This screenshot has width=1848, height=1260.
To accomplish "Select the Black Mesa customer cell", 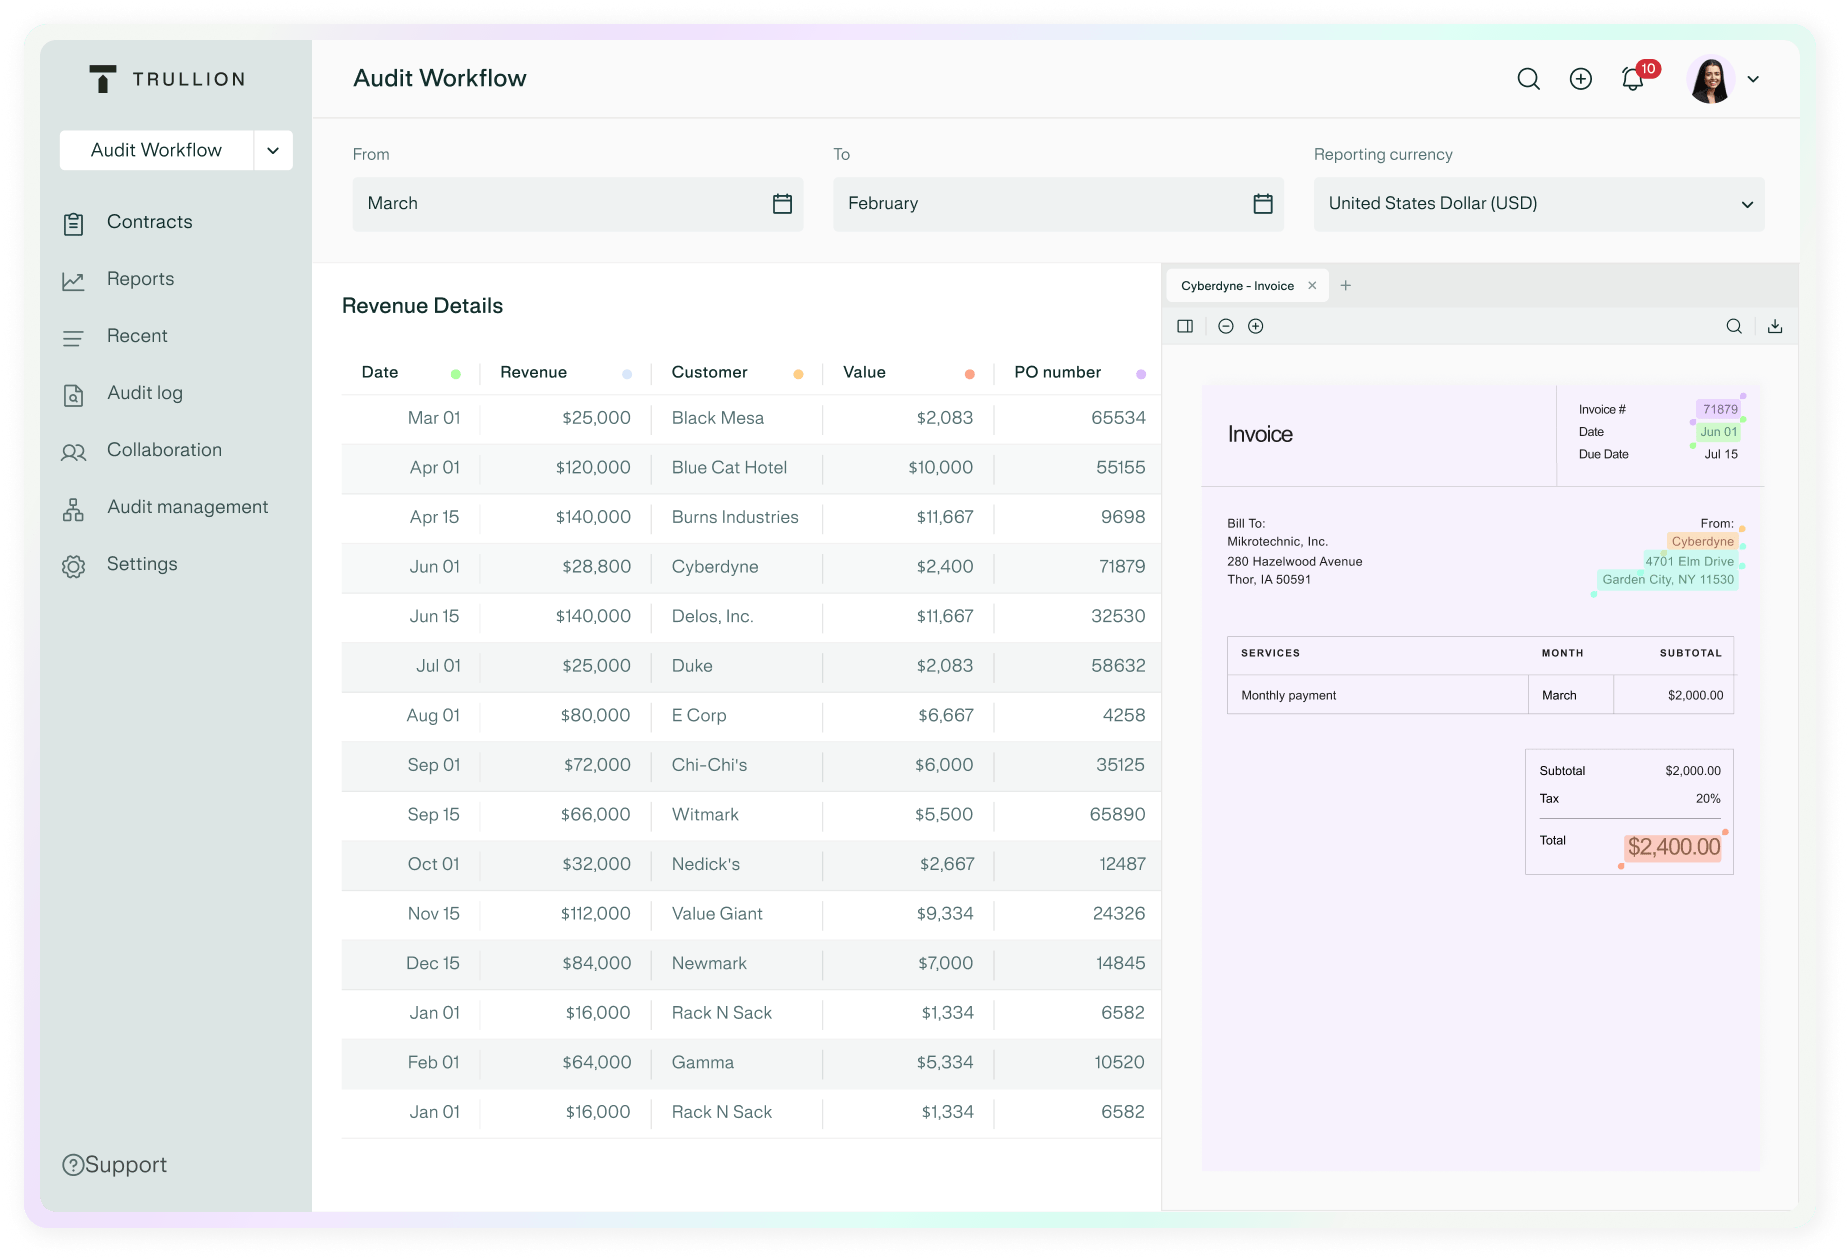I will (x=718, y=418).
